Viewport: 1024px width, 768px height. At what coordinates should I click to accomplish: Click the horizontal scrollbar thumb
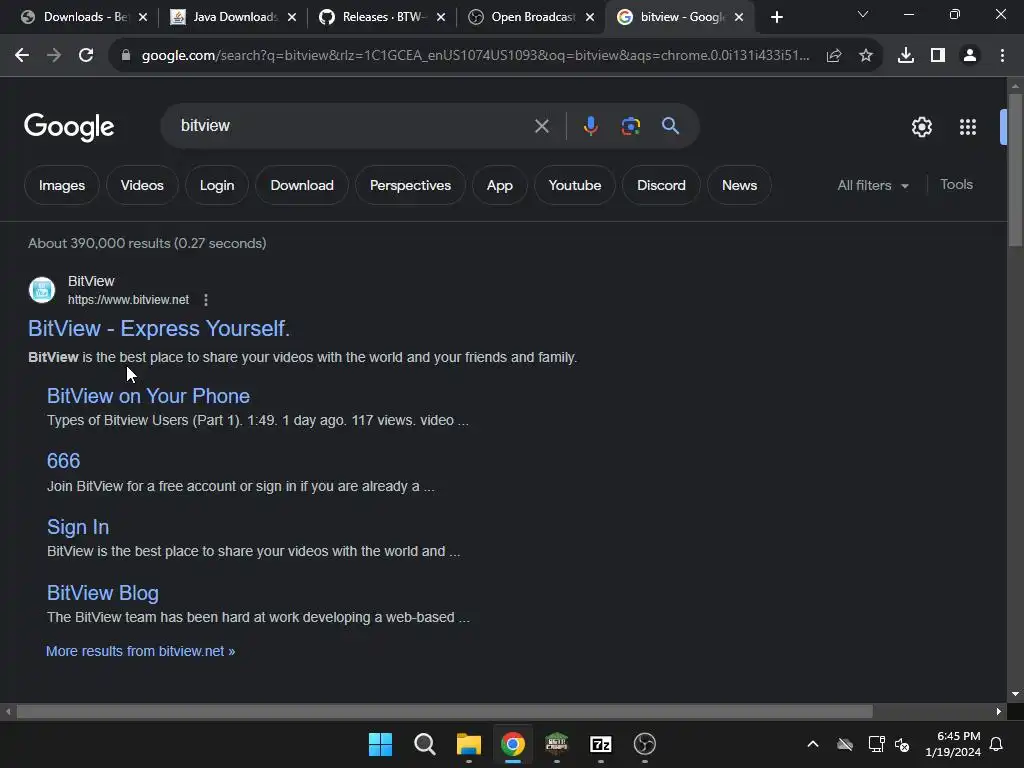click(444, 712)
